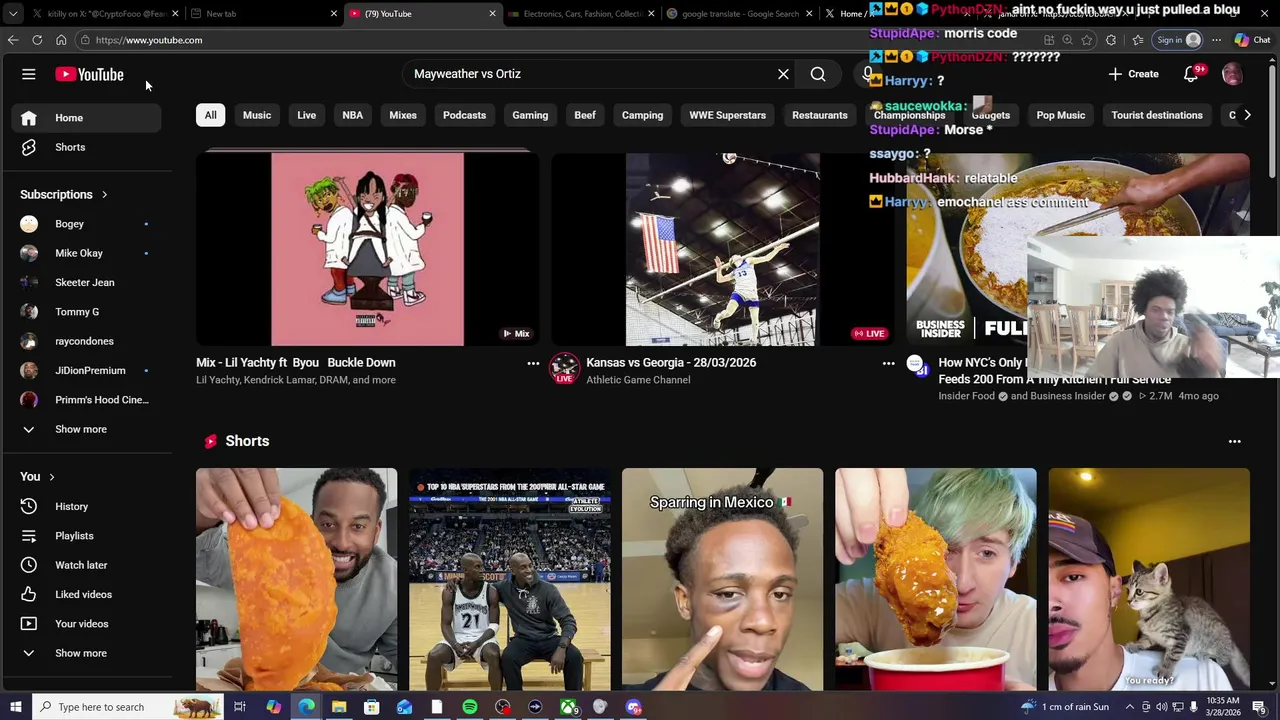Open Skeeter Jean subscription channel
Viewport: 1280px width, 720px height.
87,283
